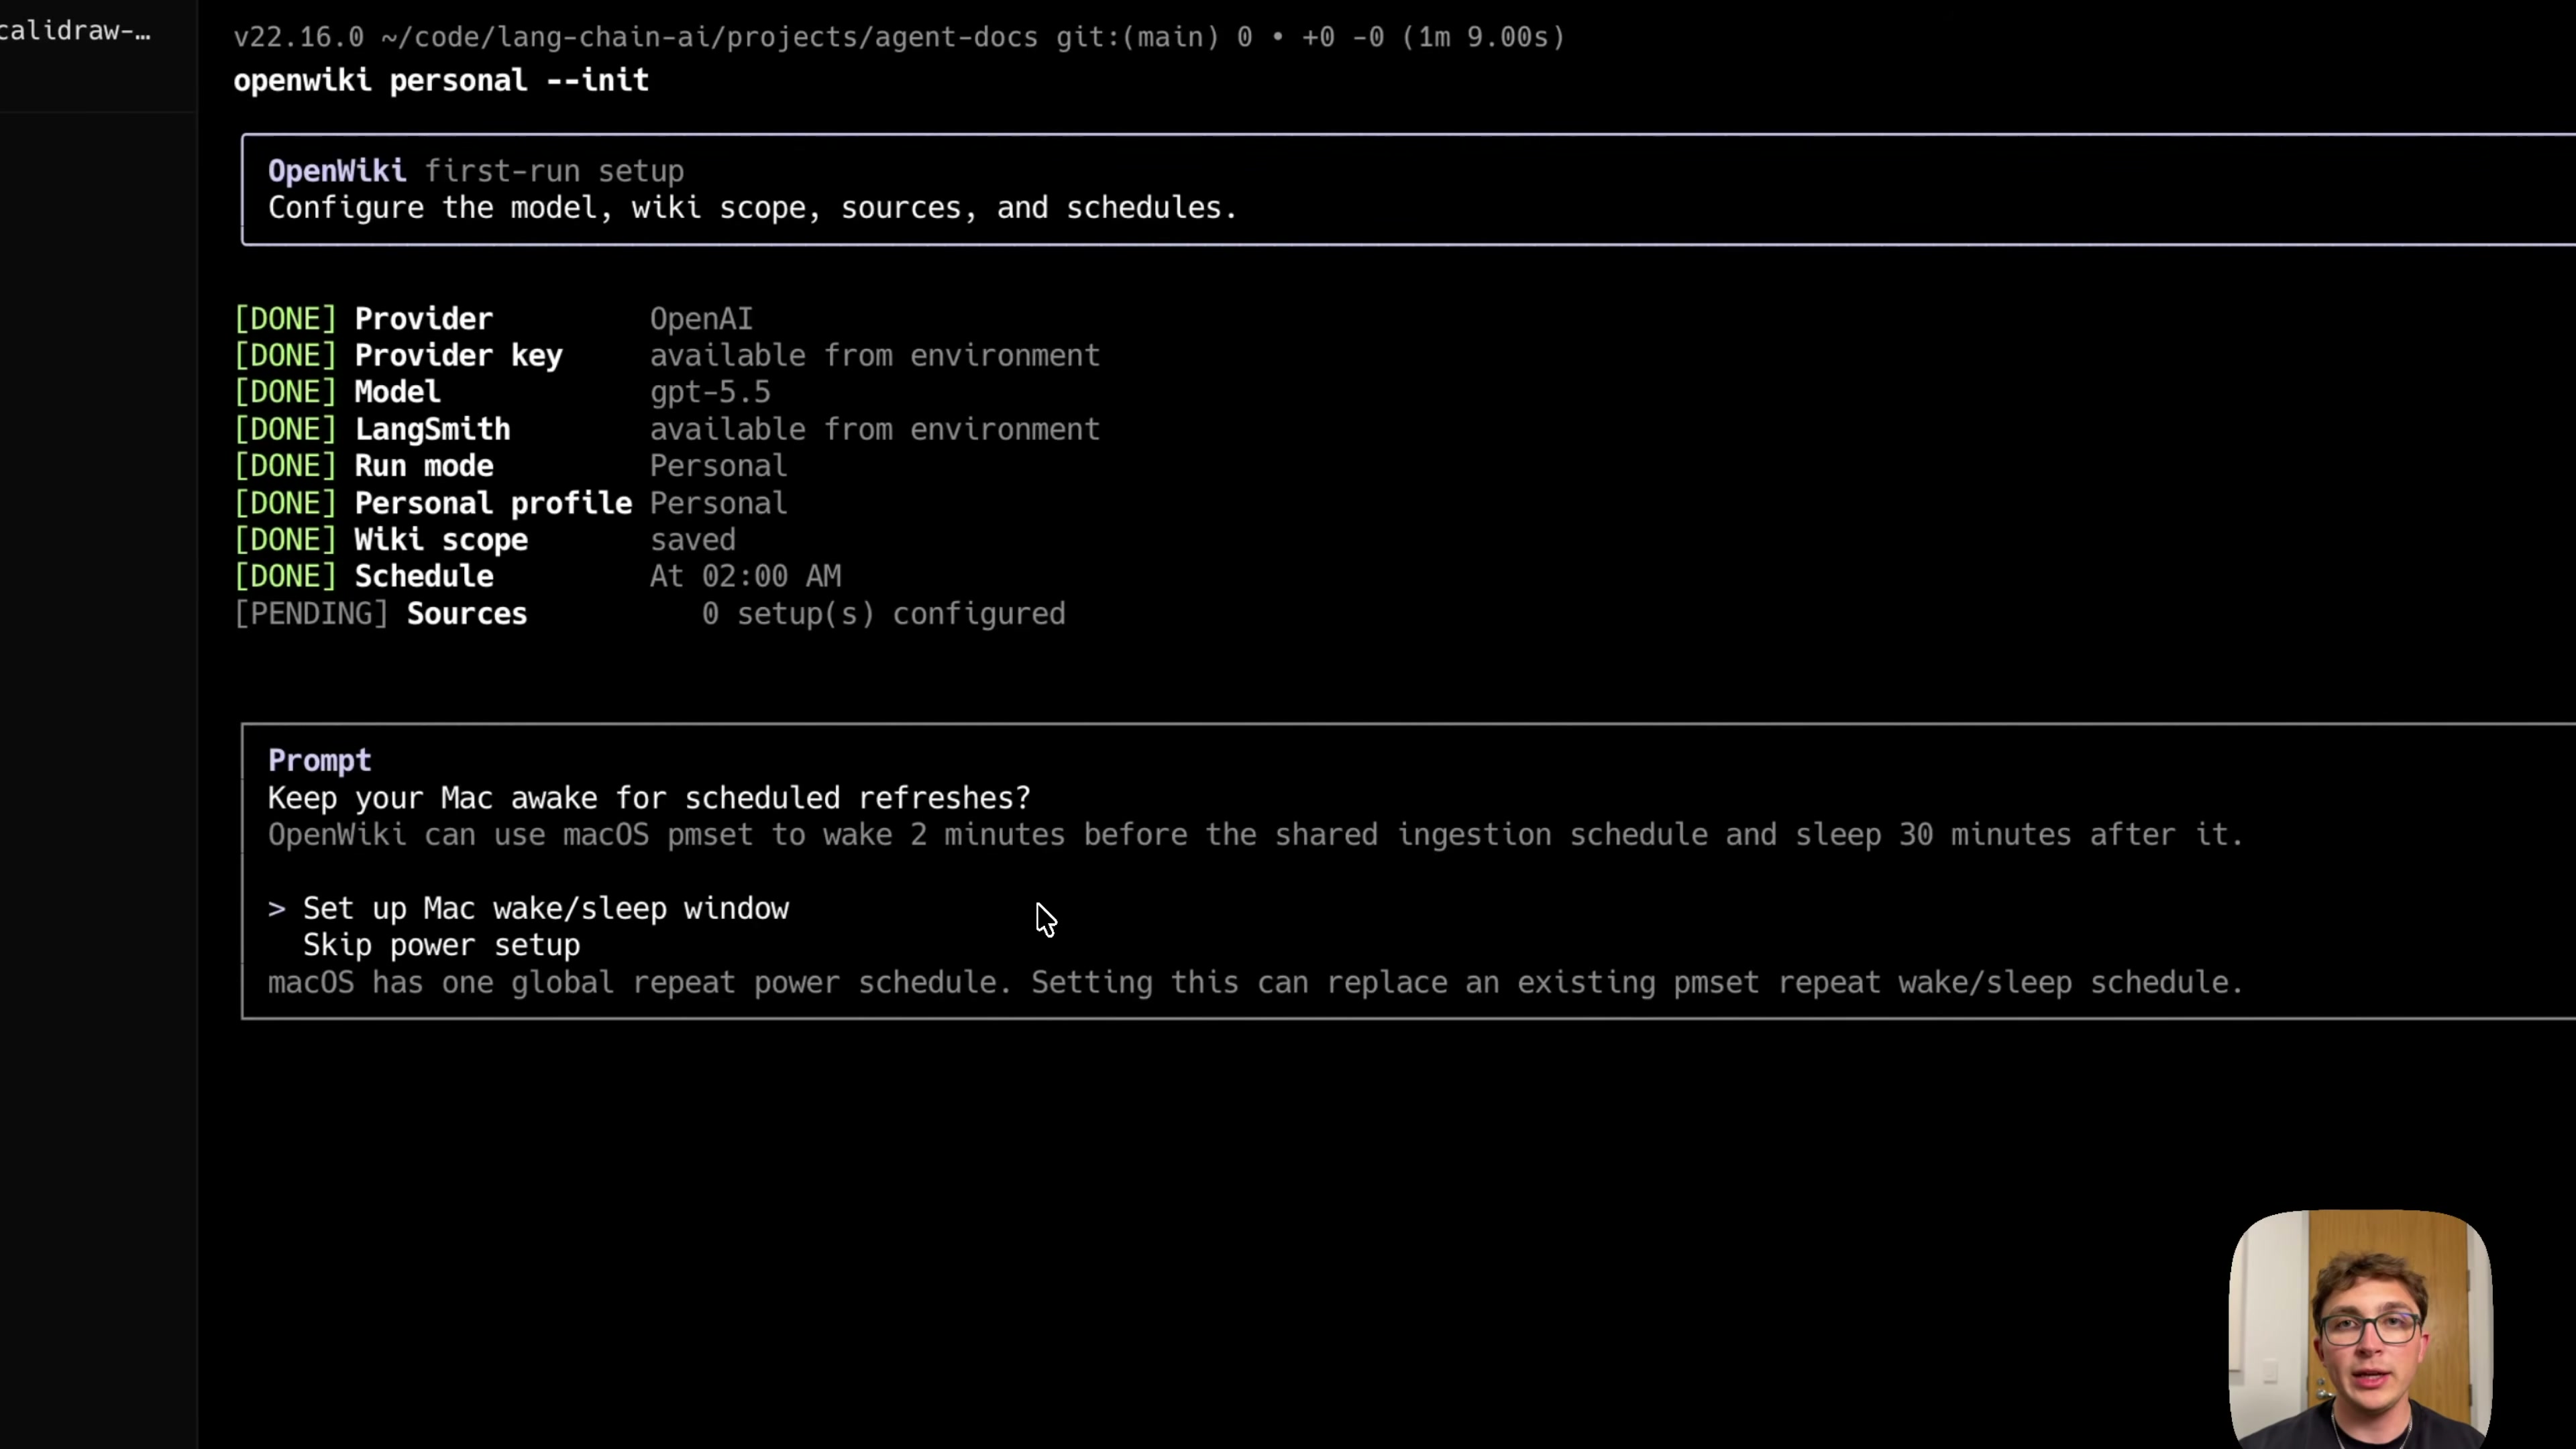Screen dimensions: 2576x1449
Task: Click the DONE tag beside Wiki scope
Action: (285, 540)
